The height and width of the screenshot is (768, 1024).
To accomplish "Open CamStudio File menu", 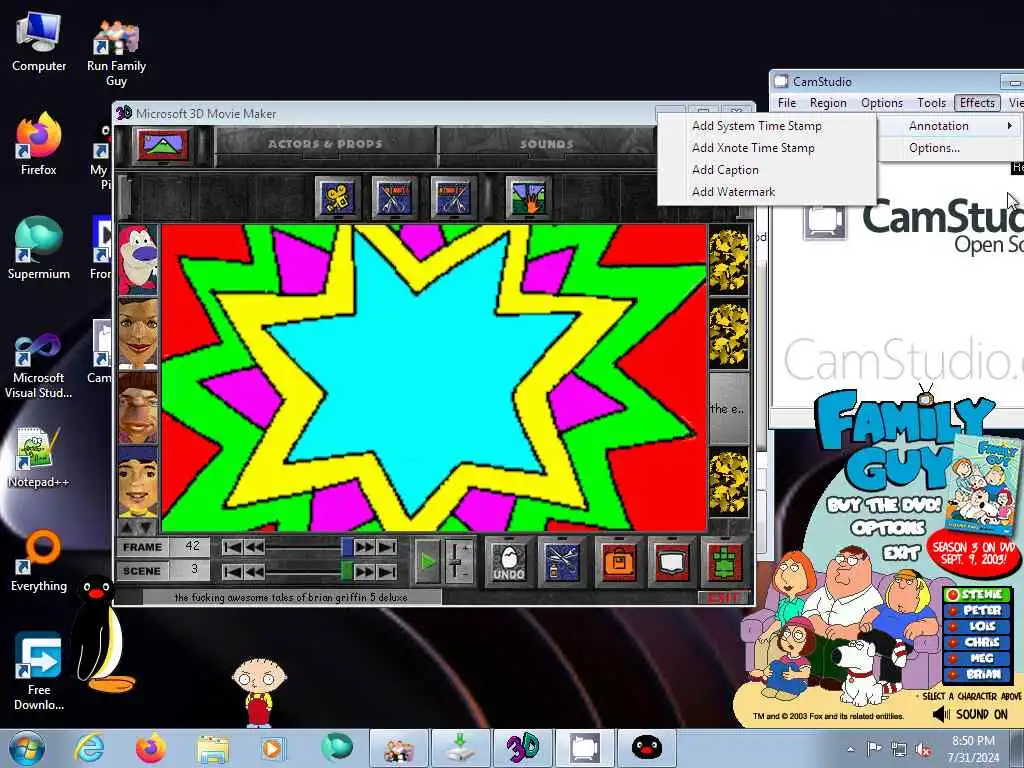I will [x=787, y=103].
